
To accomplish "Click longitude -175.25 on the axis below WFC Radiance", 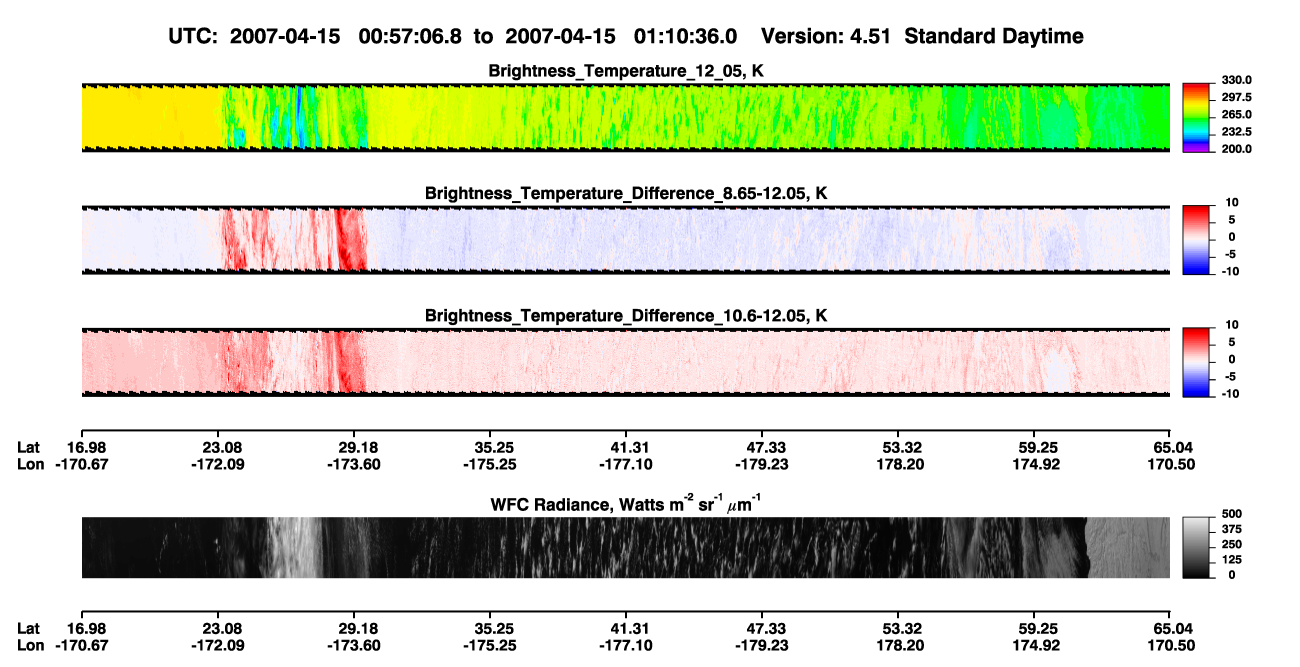I will pos(491,645).
